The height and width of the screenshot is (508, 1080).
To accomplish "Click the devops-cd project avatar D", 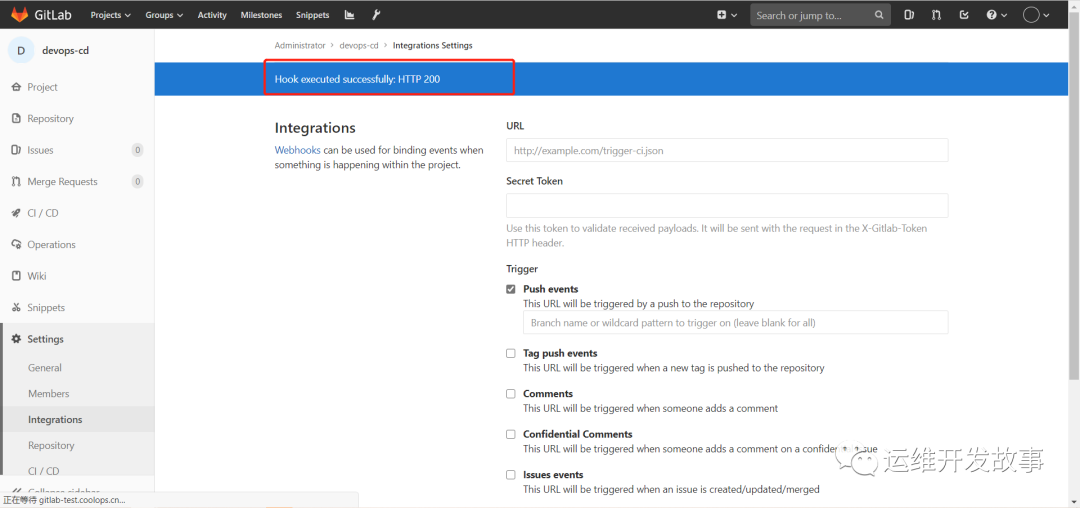I will pos(21,50).
